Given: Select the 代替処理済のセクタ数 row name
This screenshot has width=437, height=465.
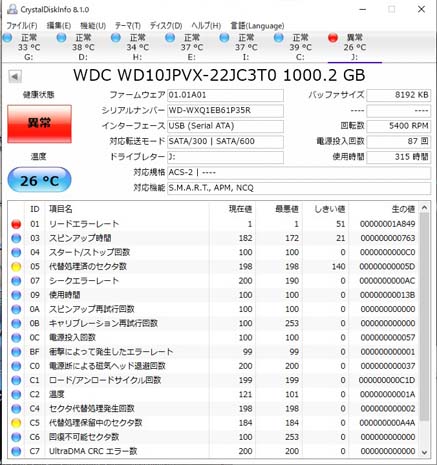Looking at the screenshot, I should tap(88, 267).
